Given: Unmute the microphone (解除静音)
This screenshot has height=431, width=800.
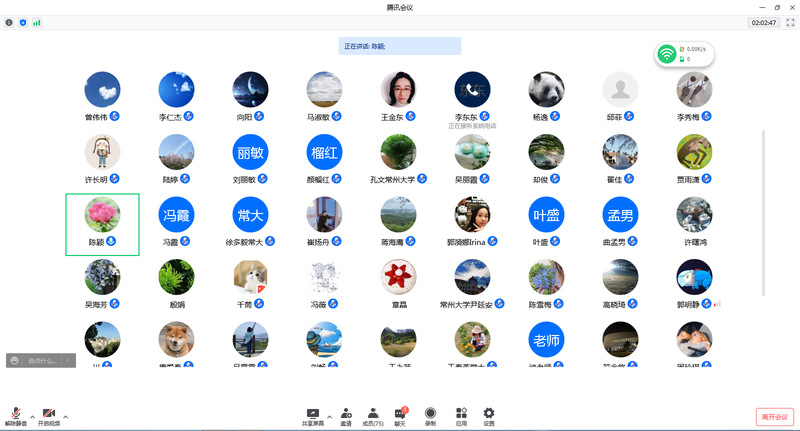Looking at the screenshot, I should (17, 414).
